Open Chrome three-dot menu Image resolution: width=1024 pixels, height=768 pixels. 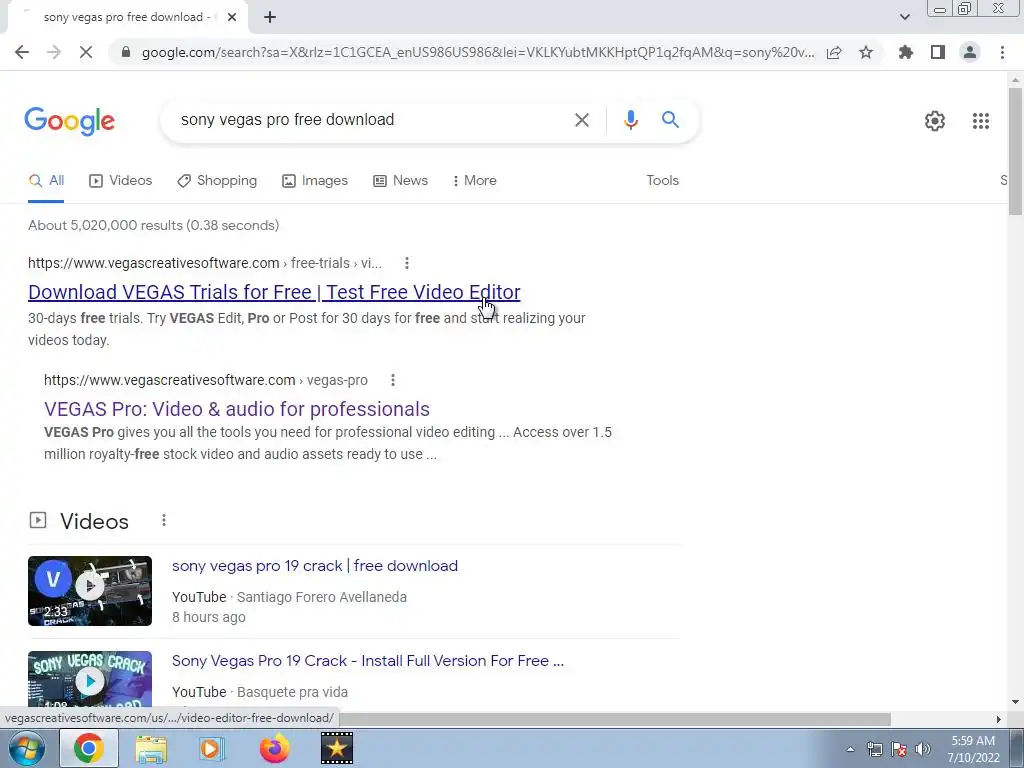tap(1002, 52)
